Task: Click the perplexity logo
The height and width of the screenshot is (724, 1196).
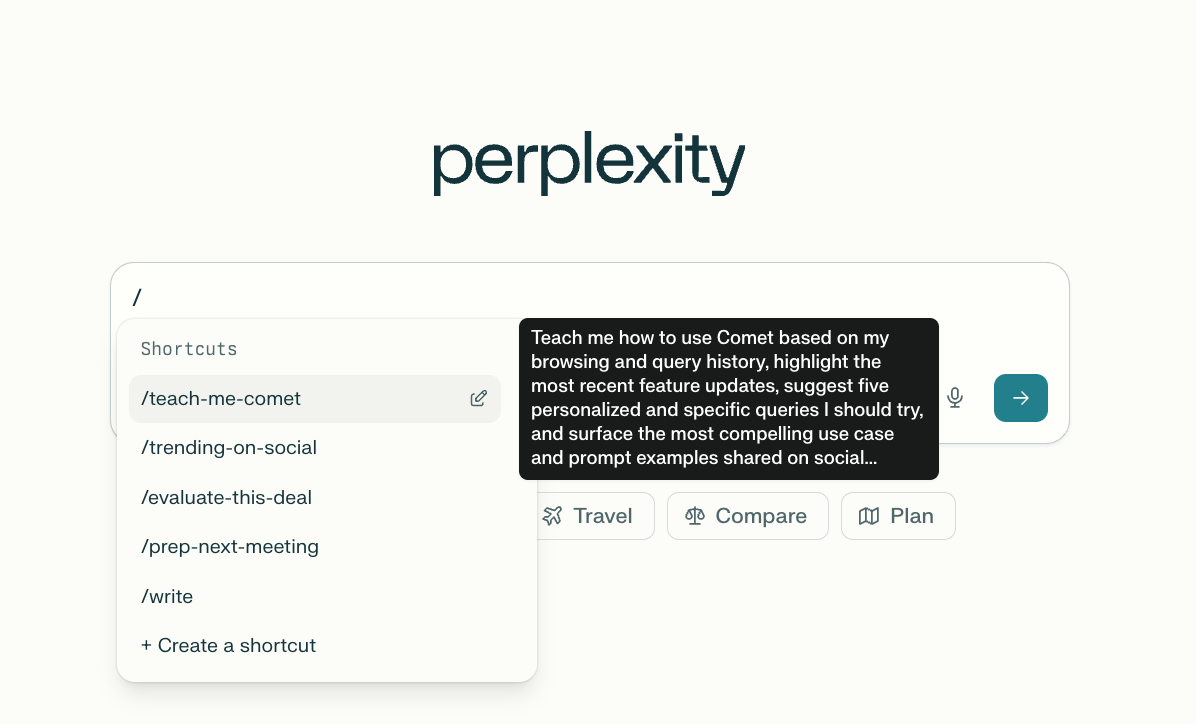Action: [x=589, y=165]
